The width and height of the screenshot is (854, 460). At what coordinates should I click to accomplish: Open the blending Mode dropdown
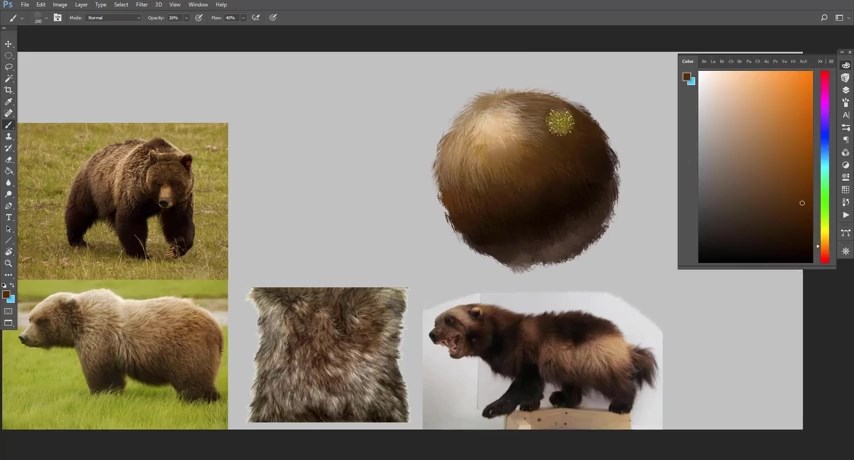(112, 17)
